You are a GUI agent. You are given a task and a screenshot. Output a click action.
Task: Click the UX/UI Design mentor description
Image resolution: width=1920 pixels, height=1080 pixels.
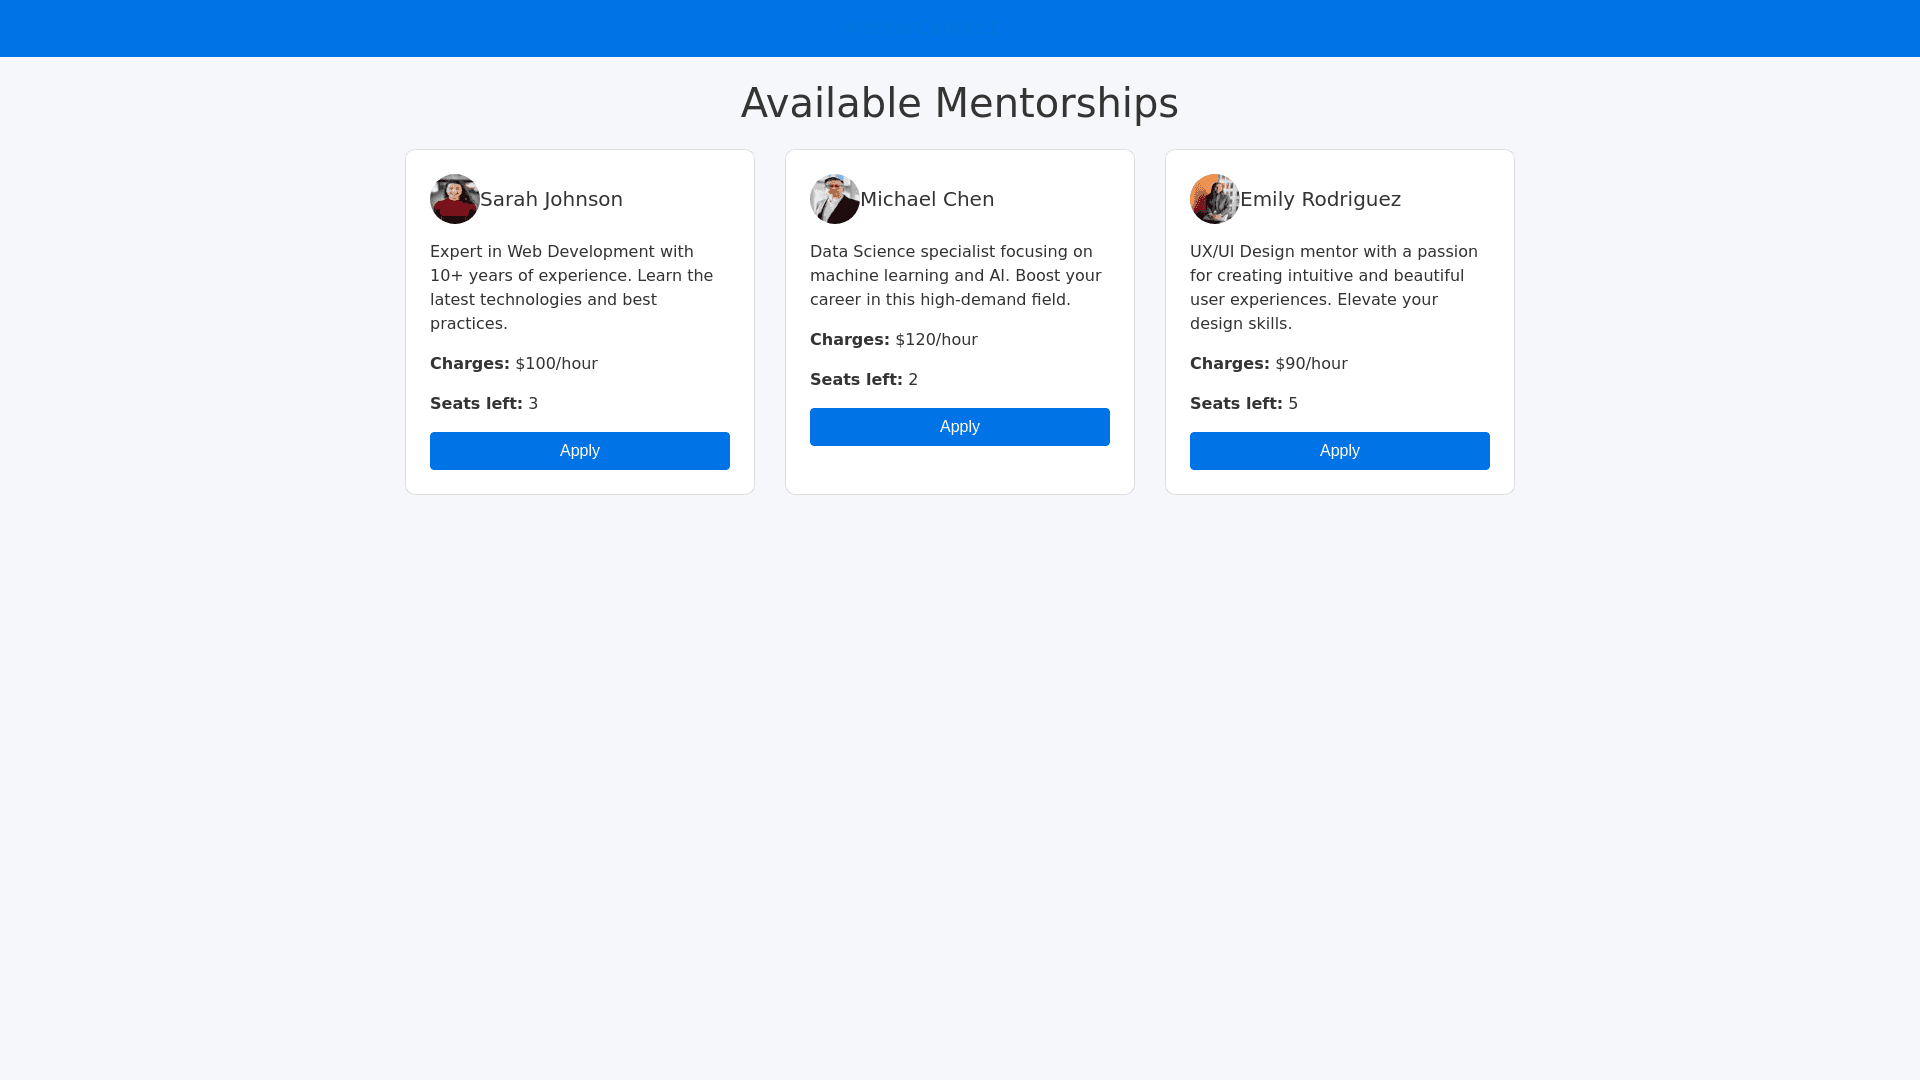pos(1334,288)
